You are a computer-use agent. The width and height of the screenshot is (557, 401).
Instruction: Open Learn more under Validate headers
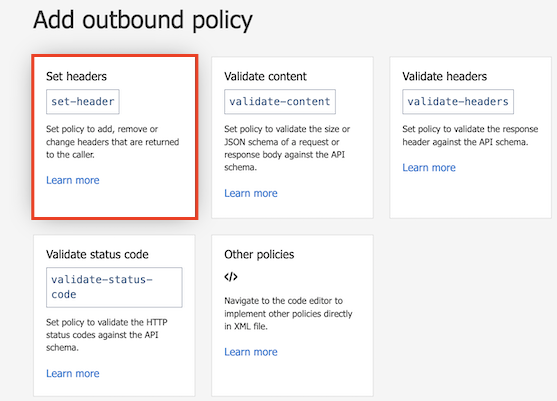pyautogui.click(x=429, y=168)
